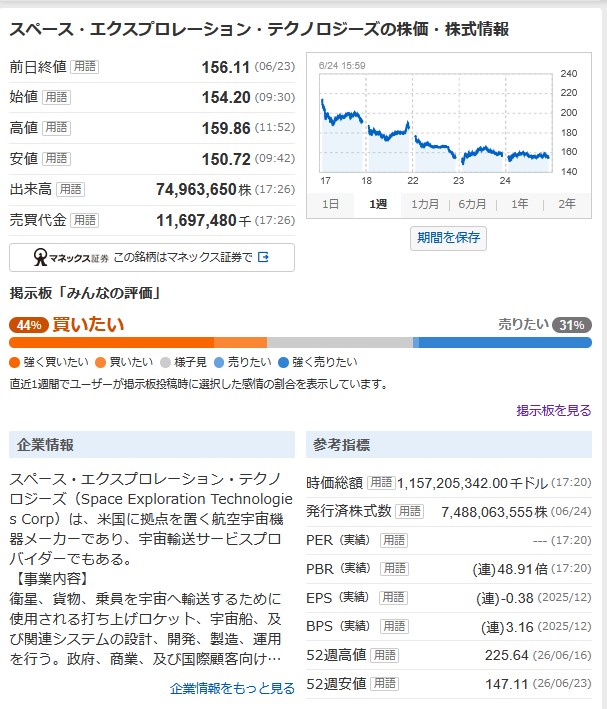Open 用語 glossary badge next to 前日終値
This screenshot has height=709, width=607.
tap(85, 67)
